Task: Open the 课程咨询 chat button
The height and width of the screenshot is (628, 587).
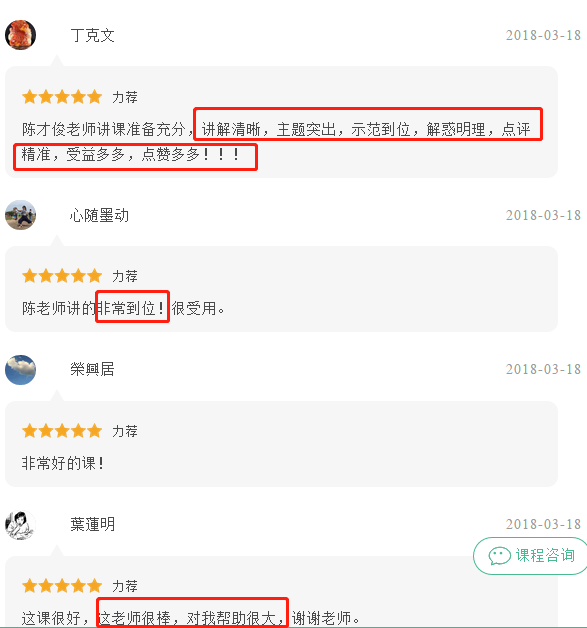Action: [531, 556]
